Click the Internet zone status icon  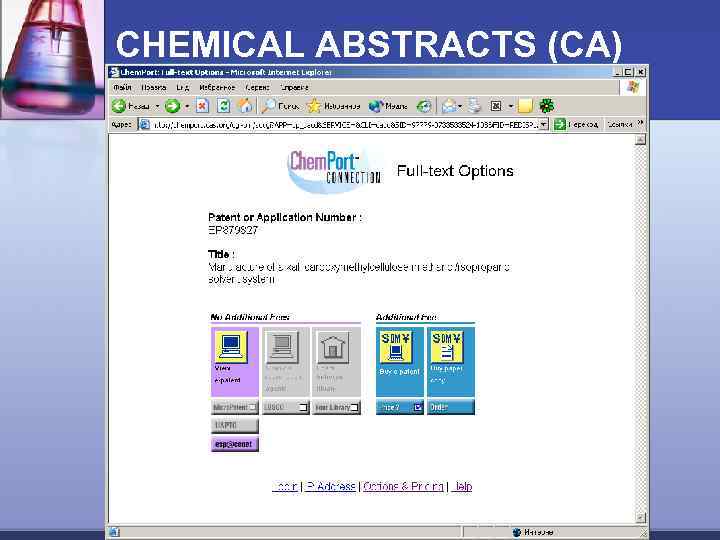point(517,532)
